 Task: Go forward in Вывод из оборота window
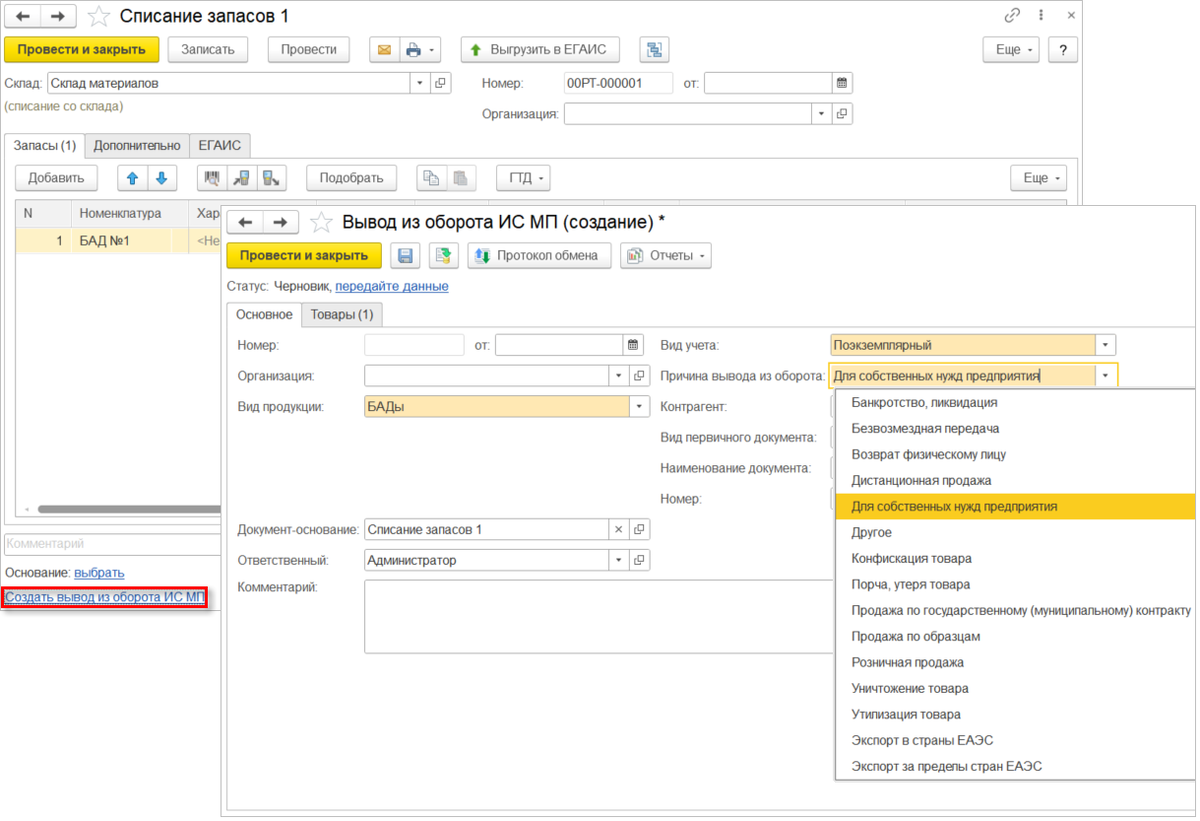(281, 222)
